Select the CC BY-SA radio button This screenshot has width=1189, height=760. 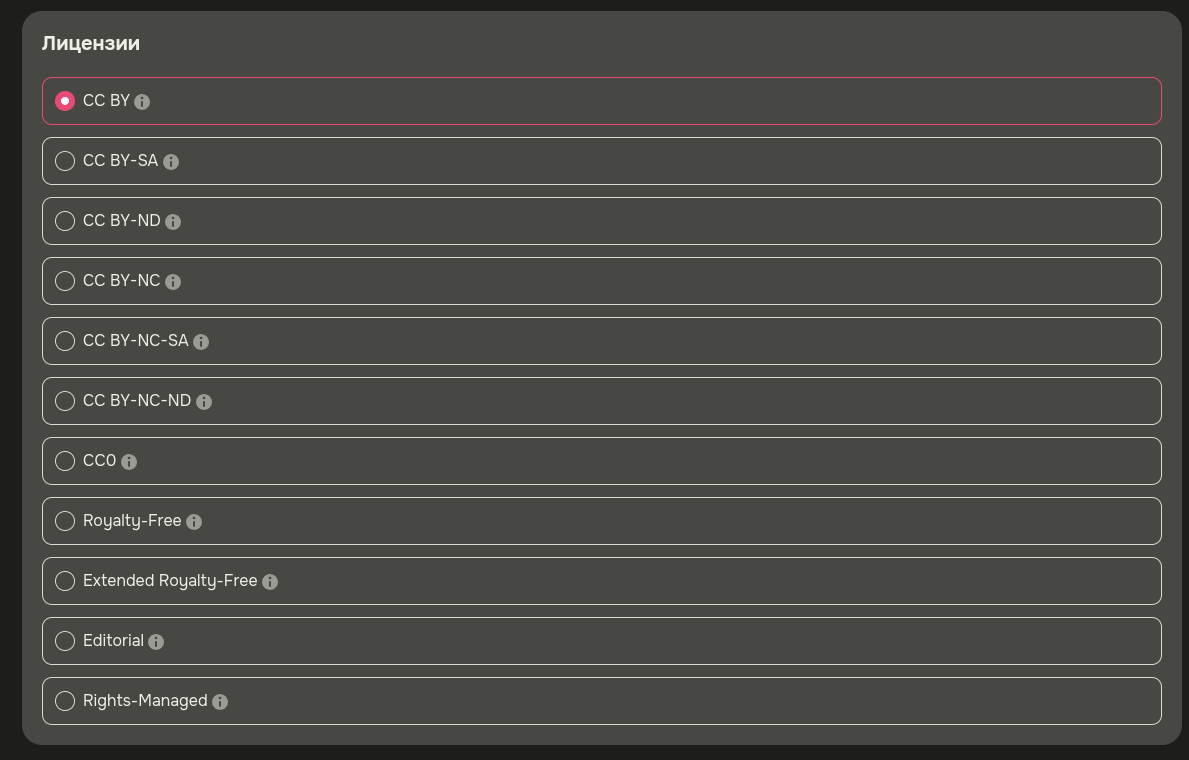pos(65,161)
